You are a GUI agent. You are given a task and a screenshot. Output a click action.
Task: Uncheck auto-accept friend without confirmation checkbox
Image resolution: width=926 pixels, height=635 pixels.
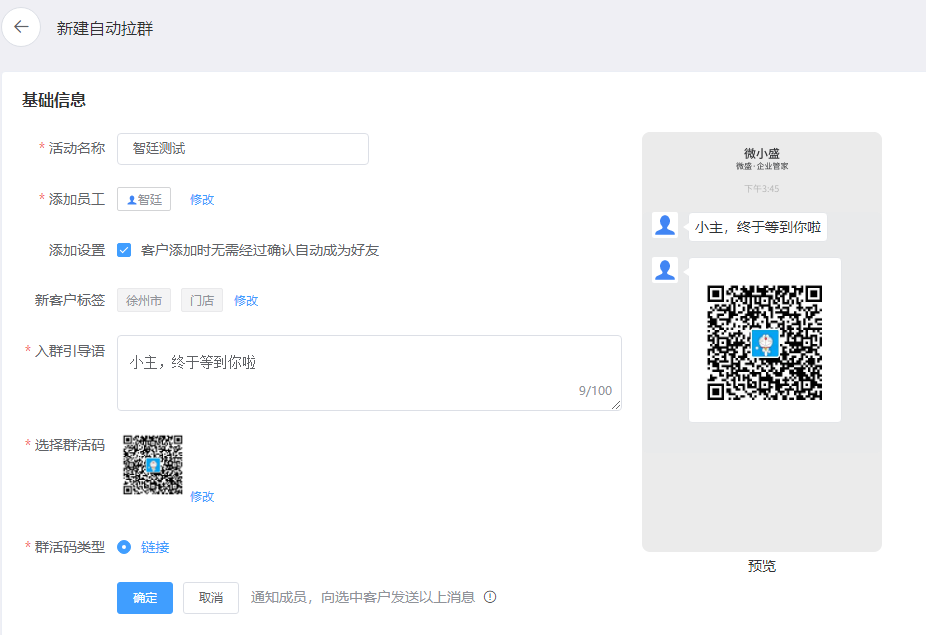point(124,250)
